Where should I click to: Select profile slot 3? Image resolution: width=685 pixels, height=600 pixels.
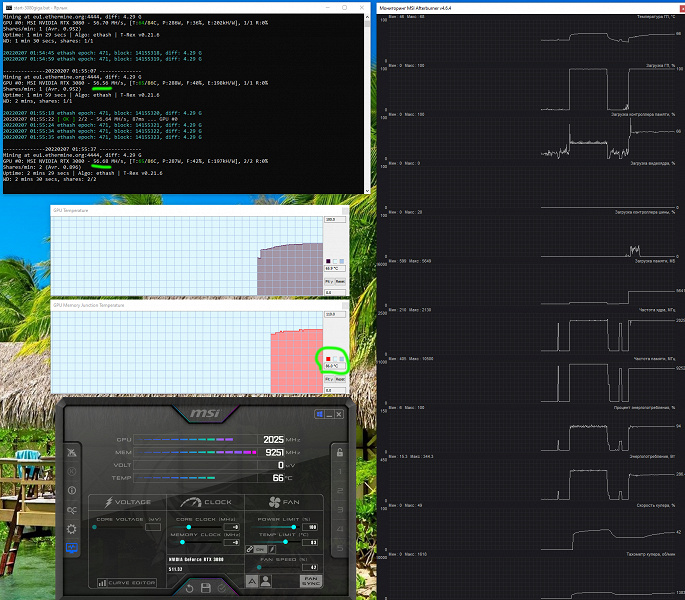point(339,510)
